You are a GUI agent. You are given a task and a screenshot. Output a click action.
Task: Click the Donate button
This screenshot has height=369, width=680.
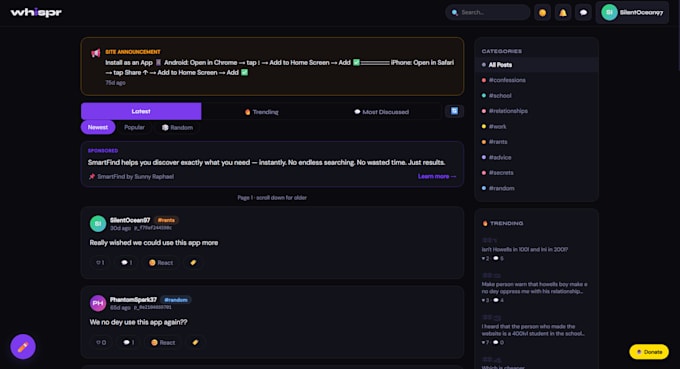pyautogui.click(x=649, y=352)
